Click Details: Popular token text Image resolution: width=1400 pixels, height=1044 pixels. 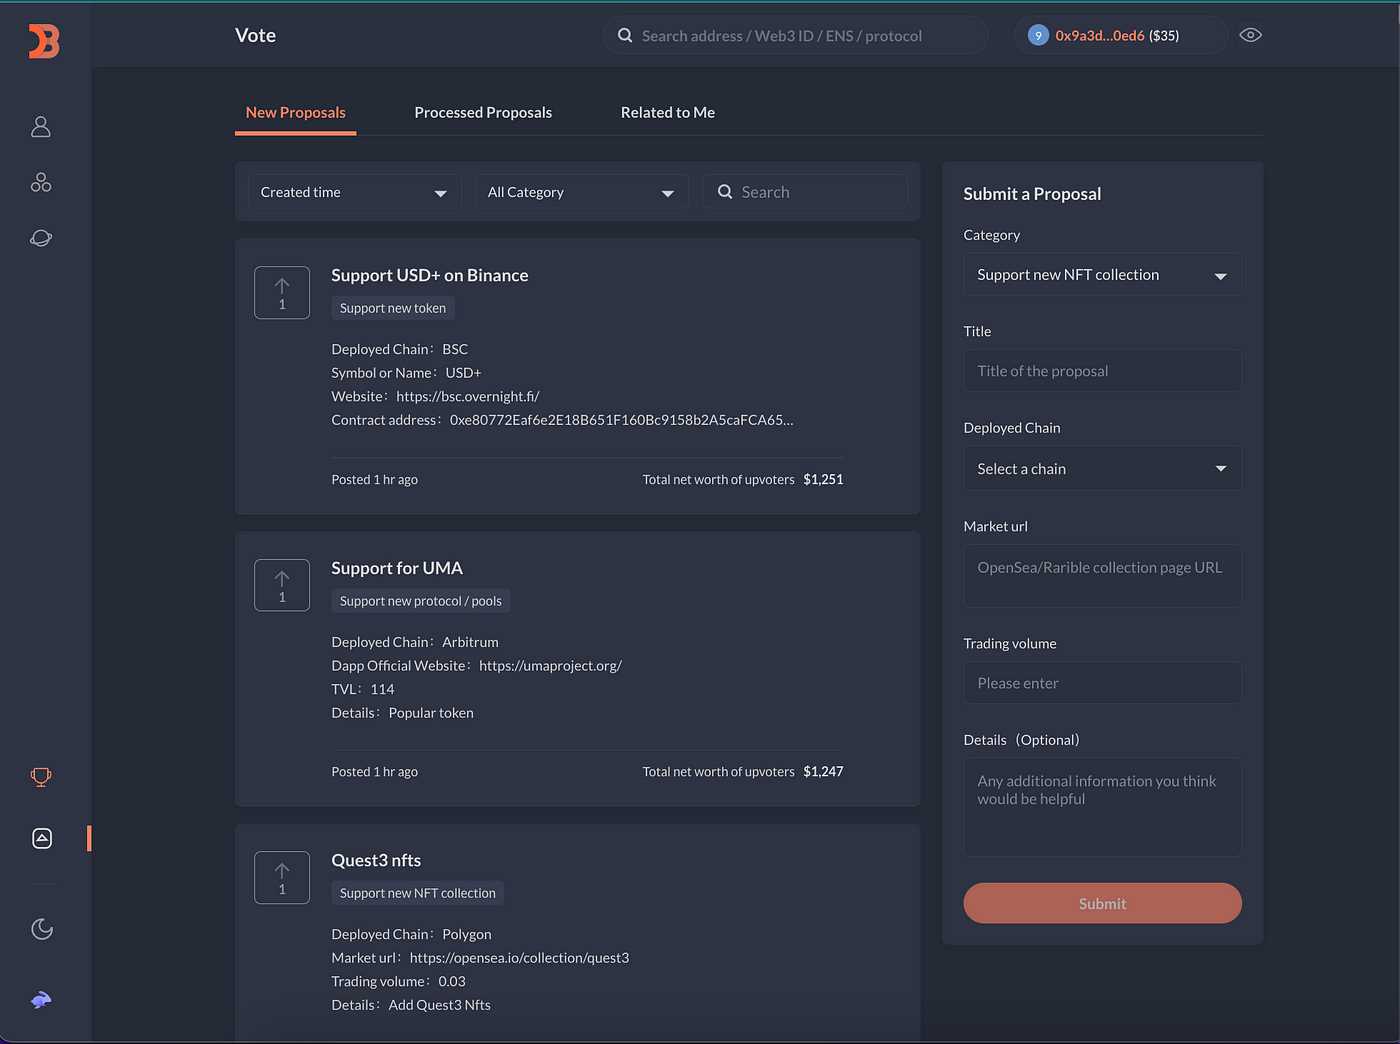(x=403, y=713)
